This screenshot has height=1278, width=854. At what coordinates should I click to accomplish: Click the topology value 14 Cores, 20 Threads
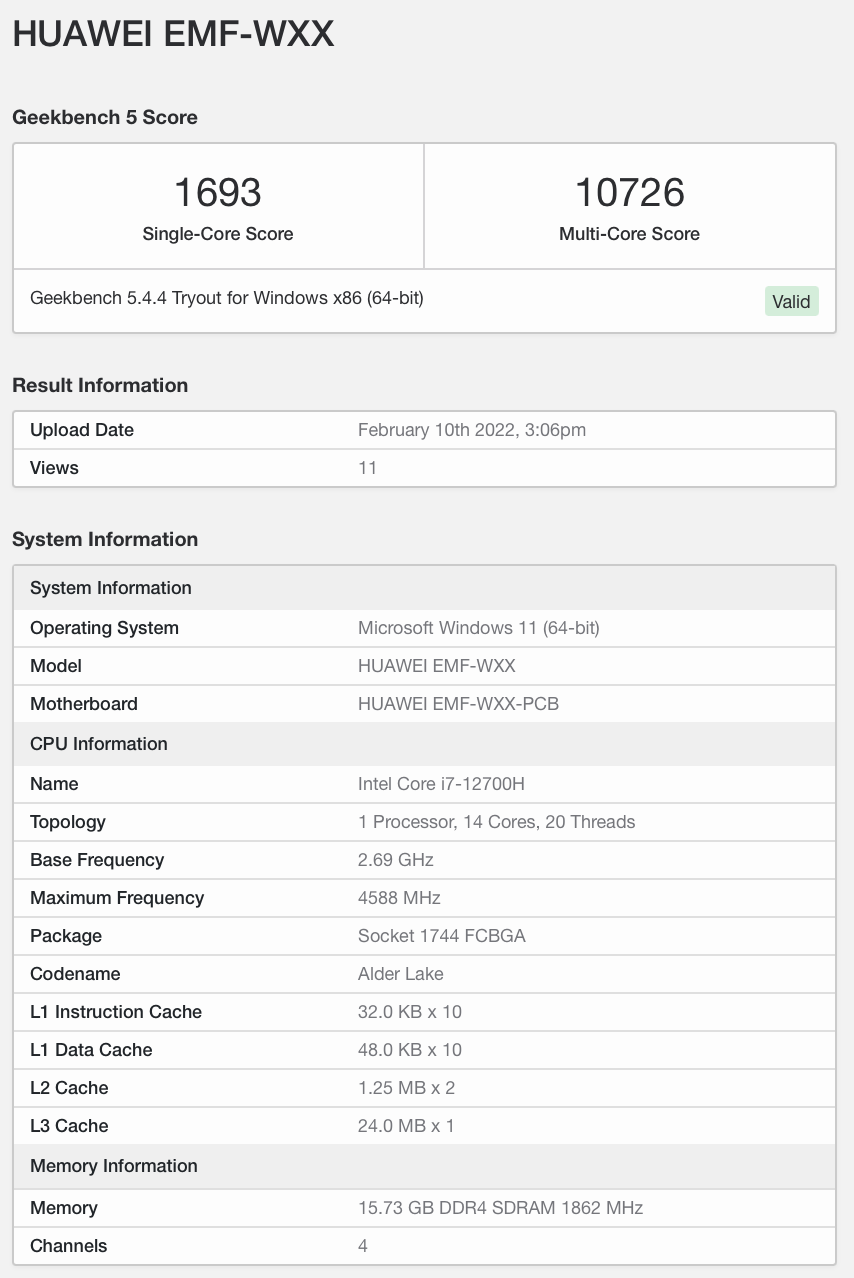pyautogui.click(x=496, y=822)
